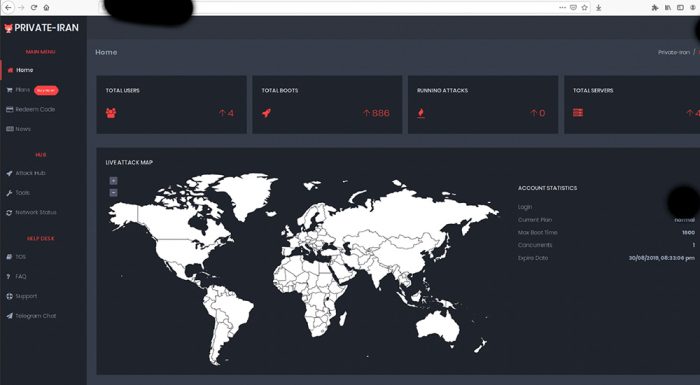Zoom in on the live attack map
The height and width of the screenshot is (385, 700).
[113, 181]
